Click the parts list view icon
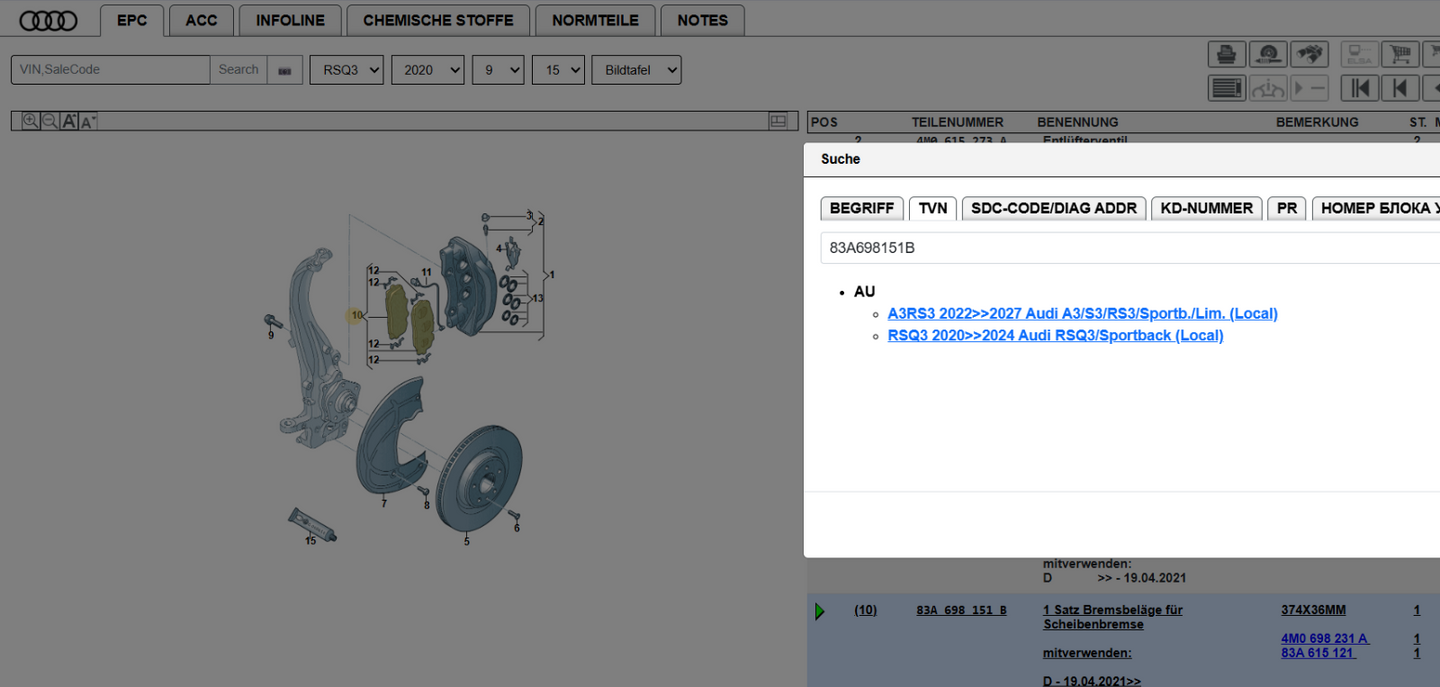 click(1227, 88)
